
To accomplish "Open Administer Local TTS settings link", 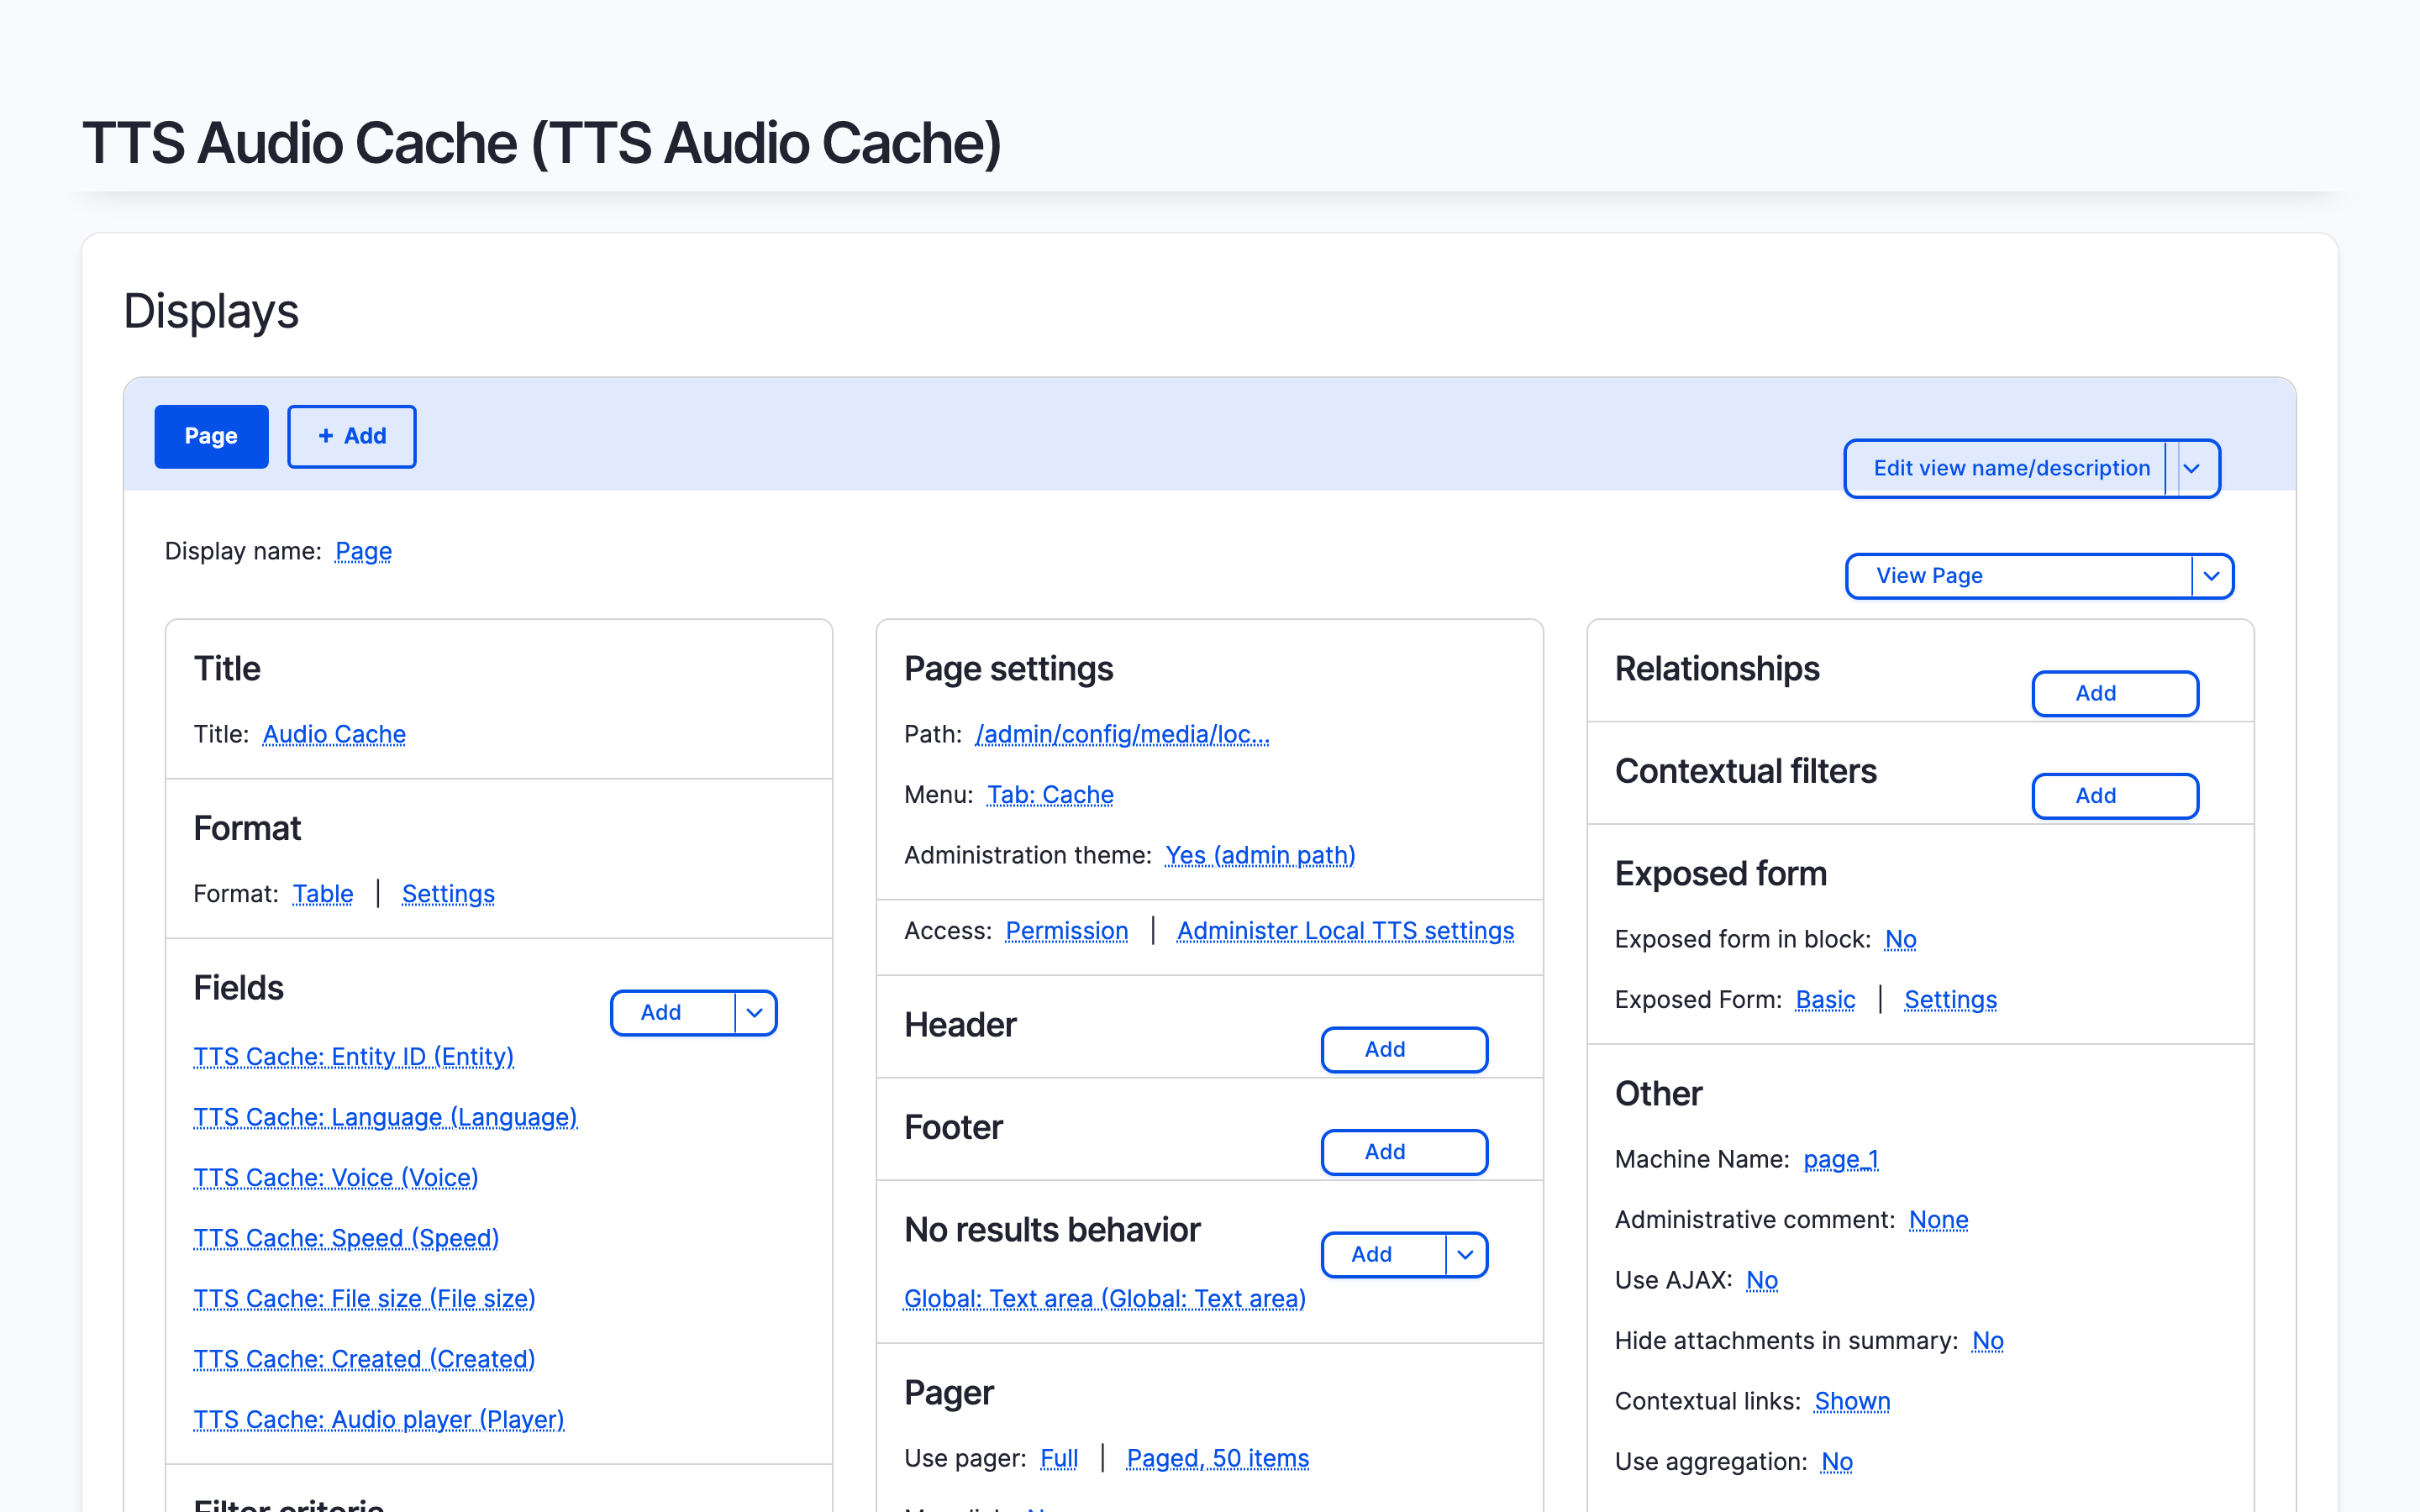I will click(1345, 931).
